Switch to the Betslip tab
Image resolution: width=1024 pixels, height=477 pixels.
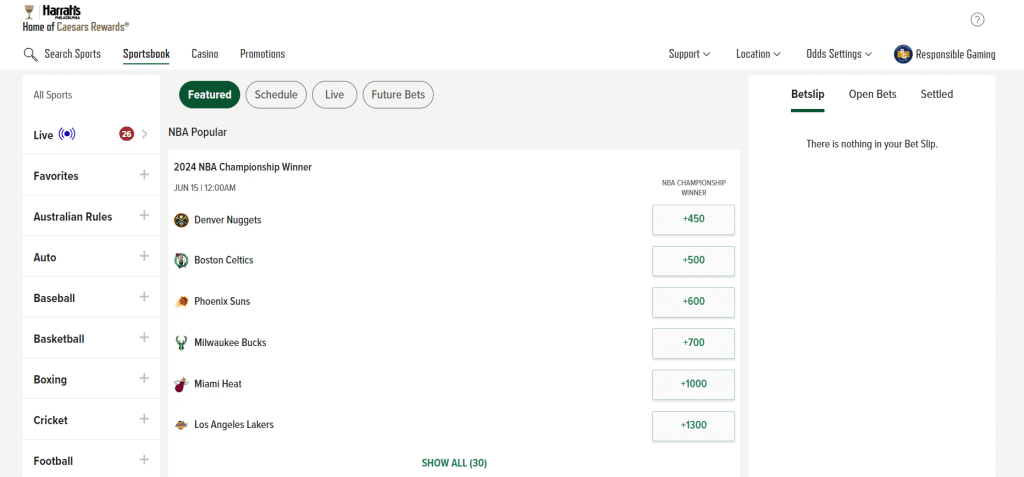coord(808,94)
